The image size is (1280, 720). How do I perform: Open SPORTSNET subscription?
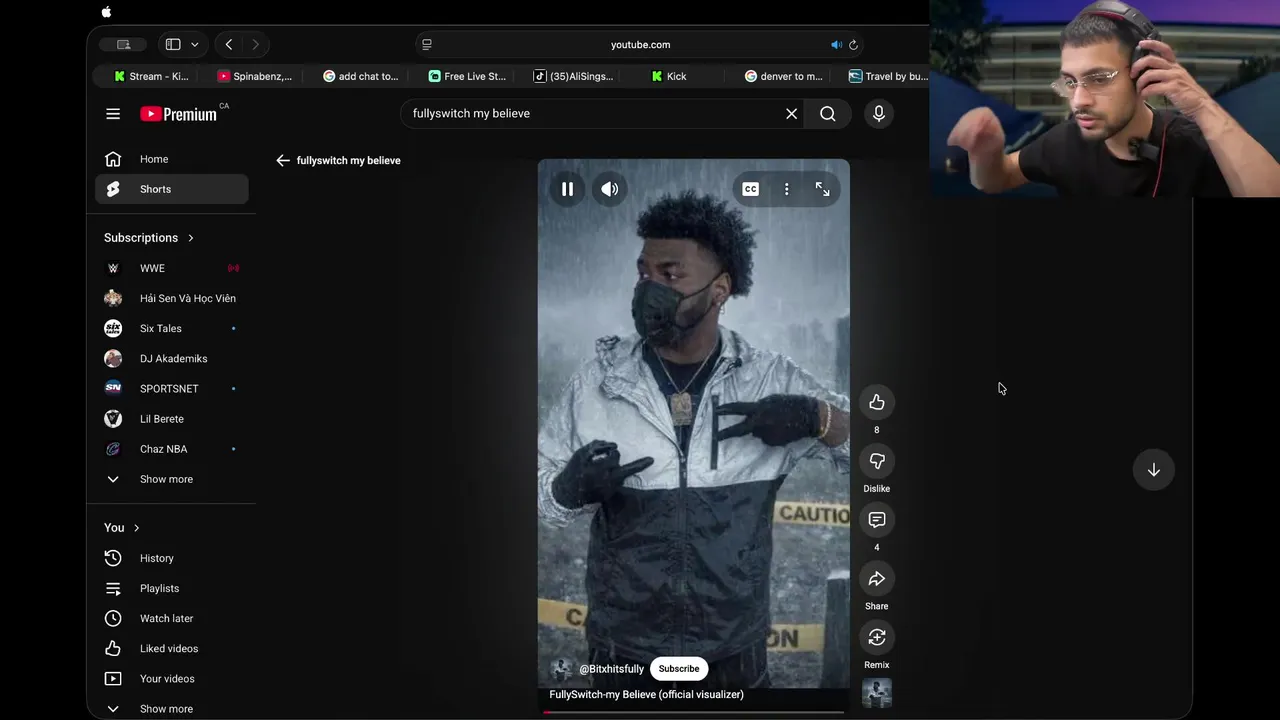171,388
